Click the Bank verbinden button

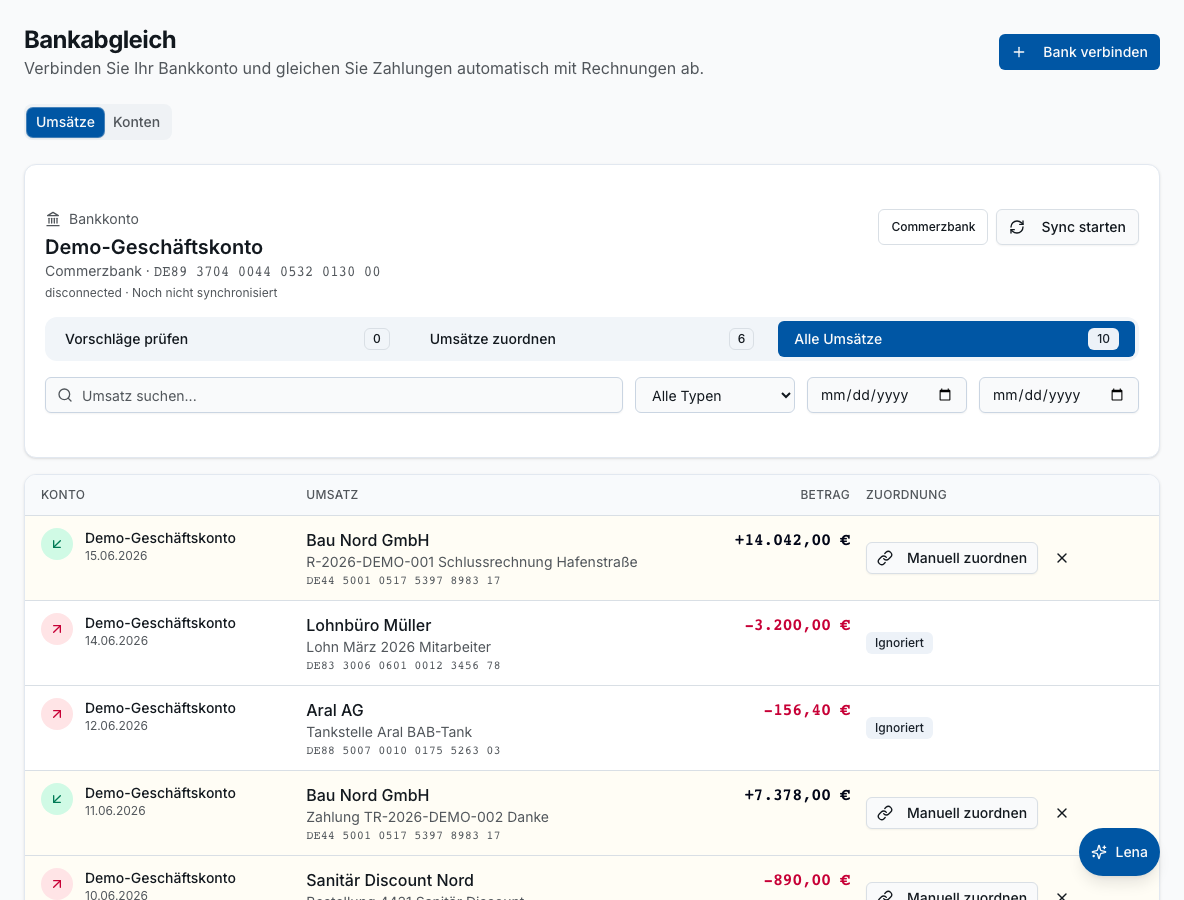[1079, 52]
